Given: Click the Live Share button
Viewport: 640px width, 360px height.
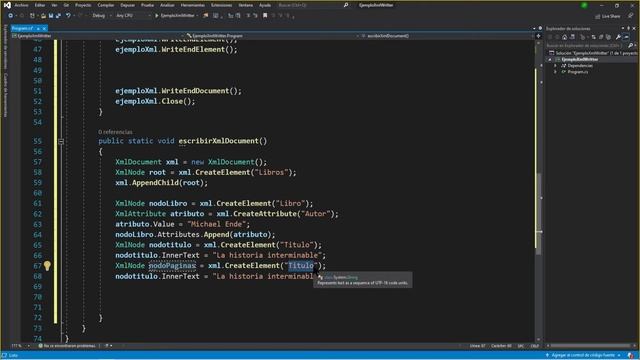Looking at the screenshot, I should click(x=607, y=16).
